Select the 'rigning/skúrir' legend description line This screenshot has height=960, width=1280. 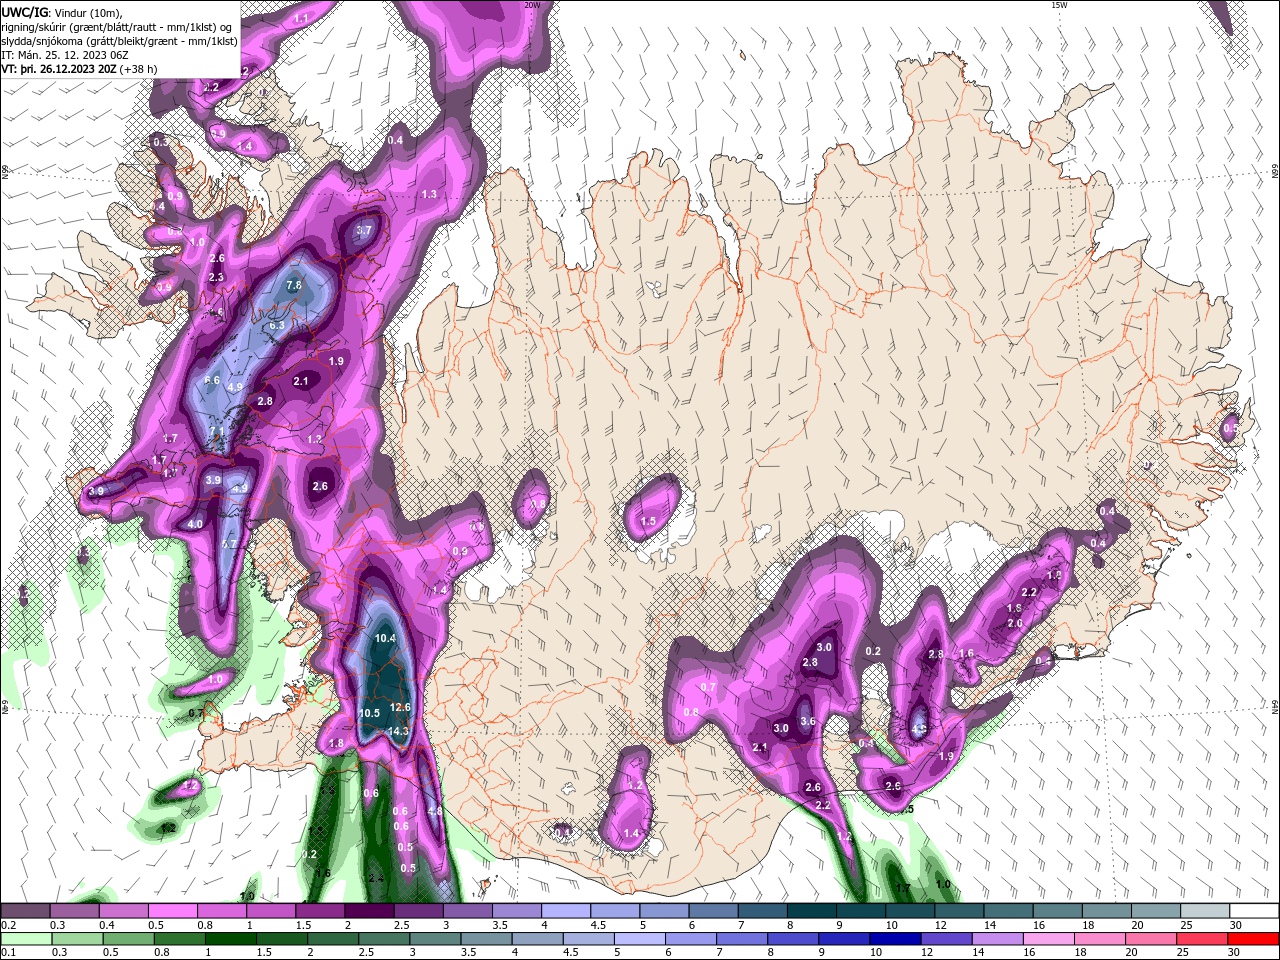coord(118,27)
